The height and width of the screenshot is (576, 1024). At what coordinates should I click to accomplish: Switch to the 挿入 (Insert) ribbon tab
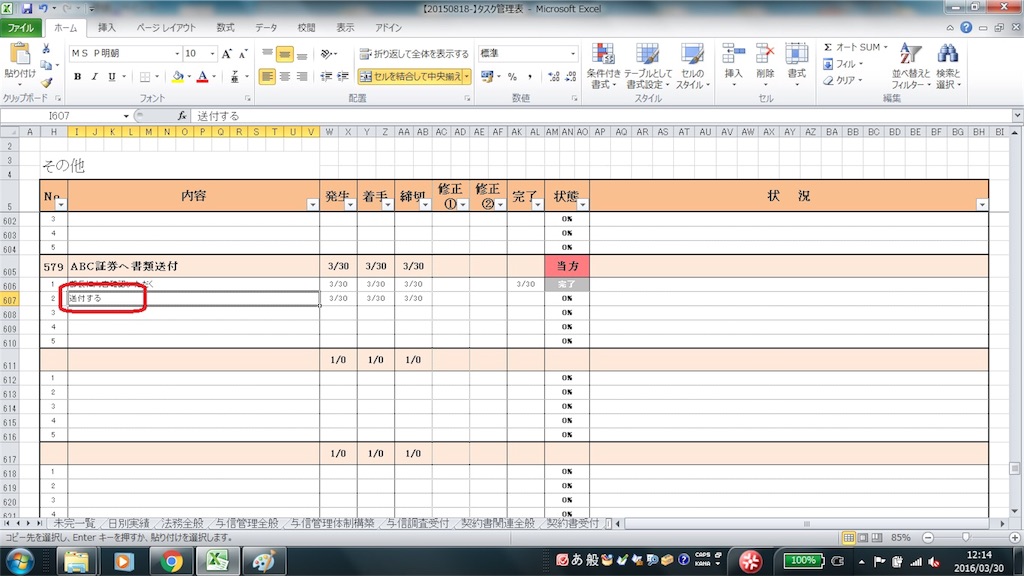pos(106,27)
